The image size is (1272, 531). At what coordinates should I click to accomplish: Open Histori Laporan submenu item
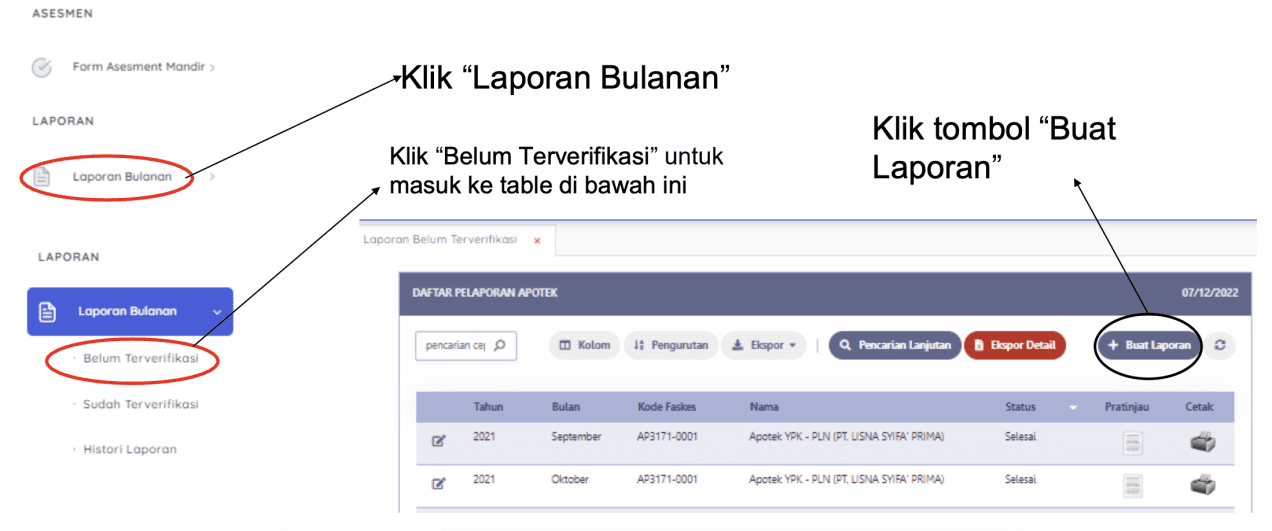(x=130, y=449)
